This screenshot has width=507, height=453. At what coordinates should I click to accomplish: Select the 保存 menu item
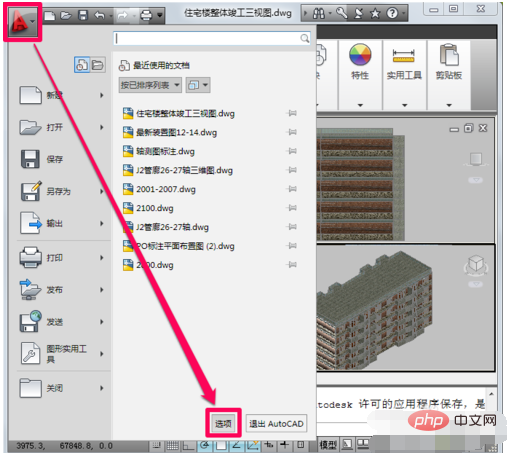tap(62, 159)
